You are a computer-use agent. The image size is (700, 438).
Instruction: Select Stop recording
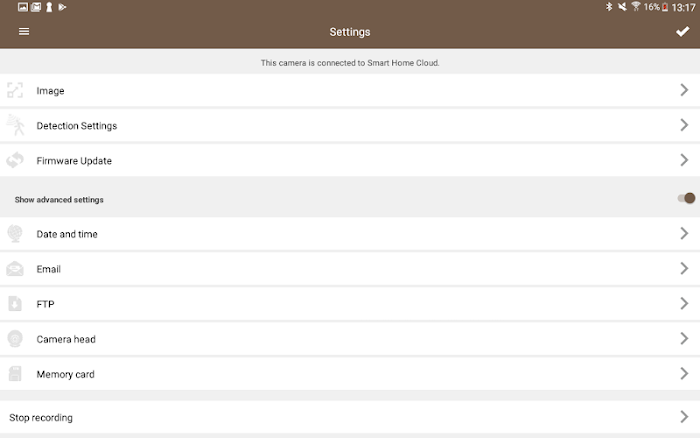pyautogui.click(x=350, y=417)
